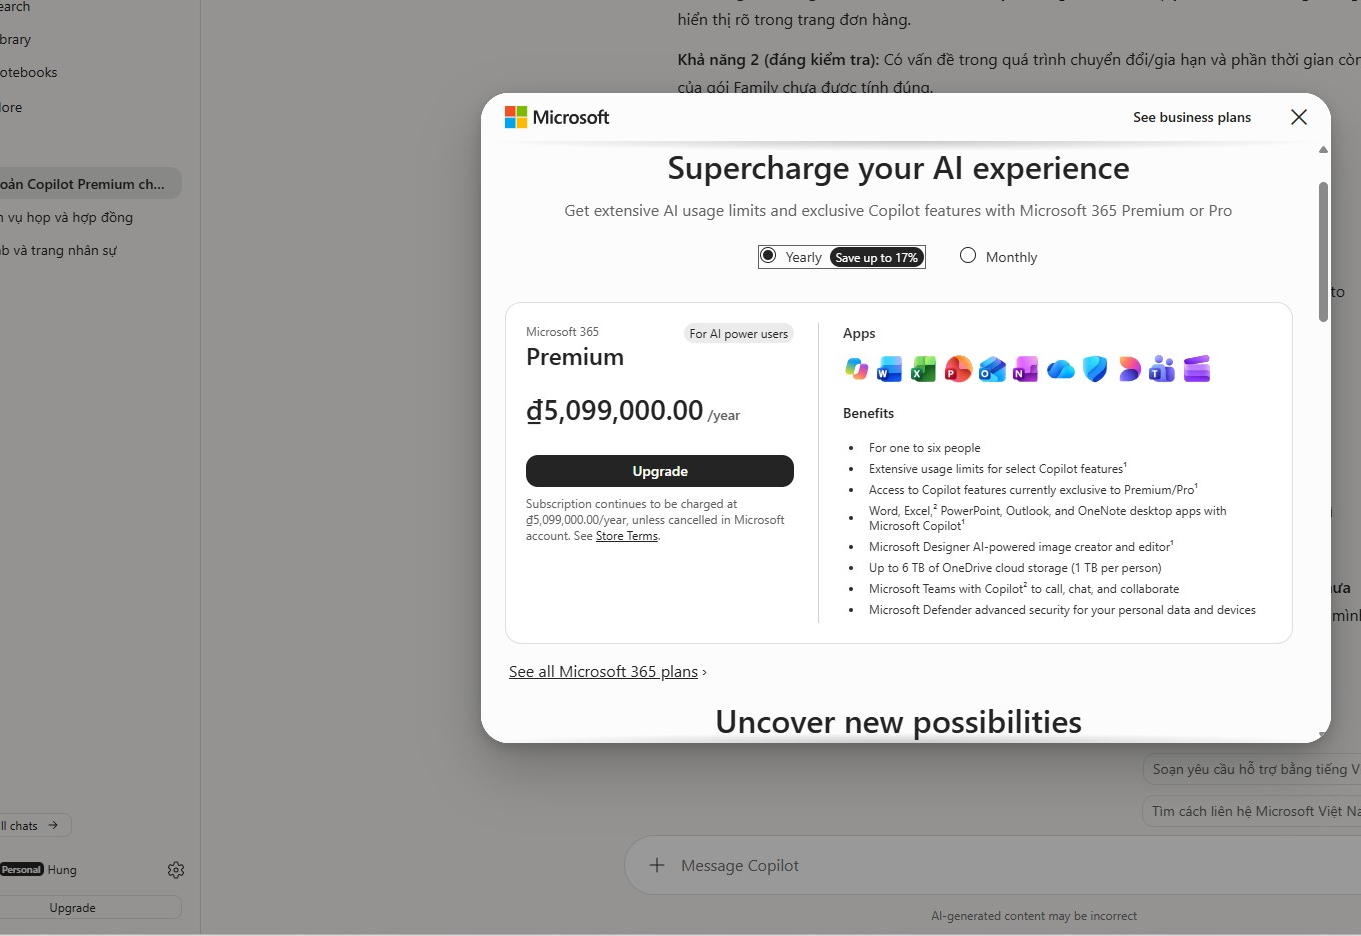Choose the 'Soạn yêu cầu hỗ trợ' suggestion

coord(1252,769)
